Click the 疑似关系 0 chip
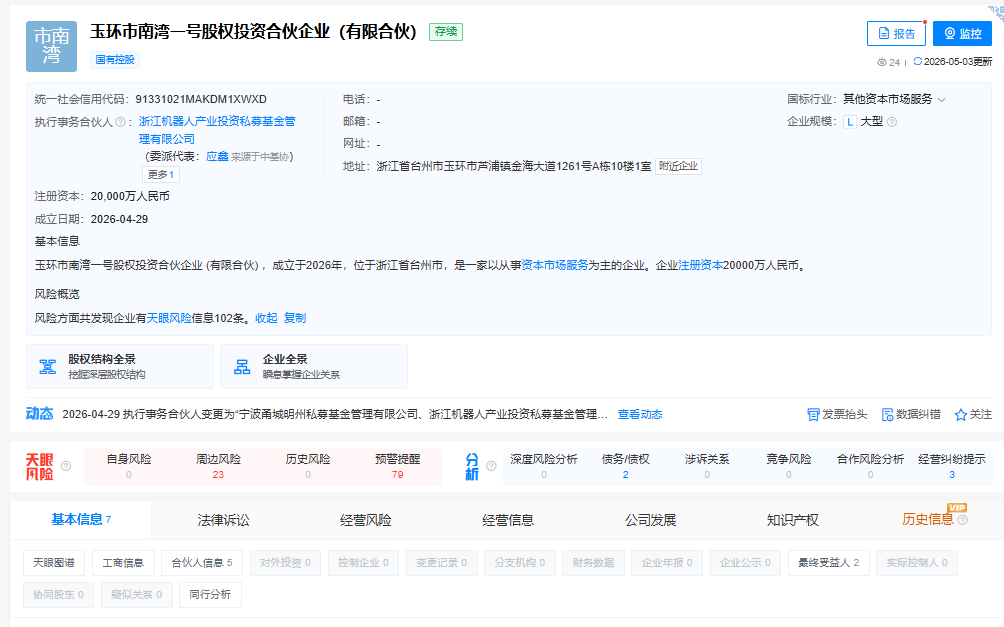The width and height of the screenshot is (1004, 627). pos(136,595)
